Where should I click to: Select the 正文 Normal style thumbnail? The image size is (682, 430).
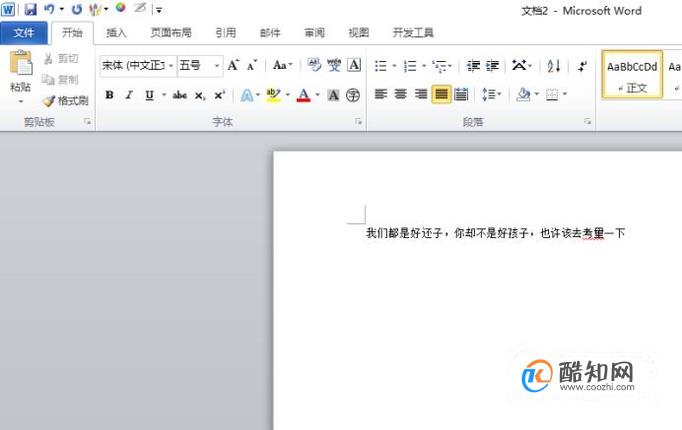coord(632,75)
